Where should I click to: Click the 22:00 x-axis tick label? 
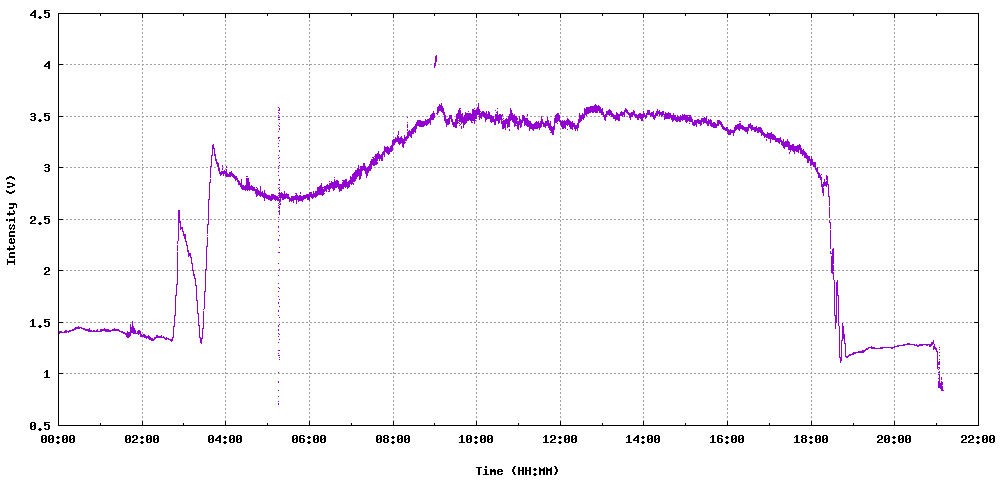click(x=978, y=439)
